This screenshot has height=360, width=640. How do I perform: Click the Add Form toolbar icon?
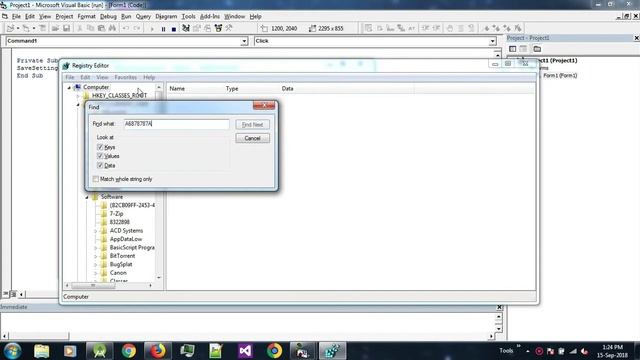click(x=26, y=28)
